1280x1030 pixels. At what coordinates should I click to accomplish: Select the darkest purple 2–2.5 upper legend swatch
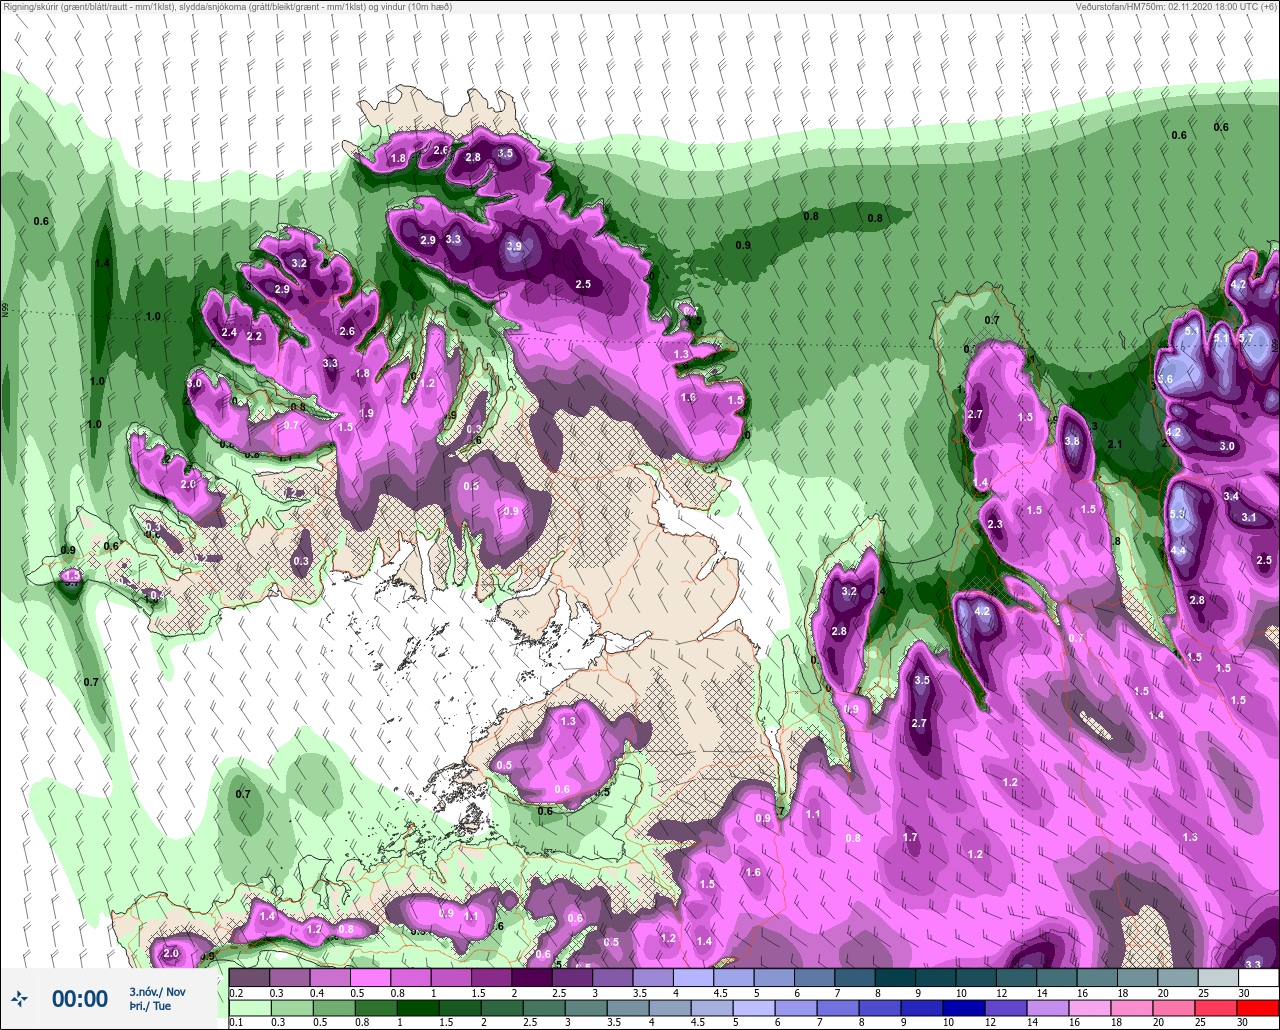531,977
